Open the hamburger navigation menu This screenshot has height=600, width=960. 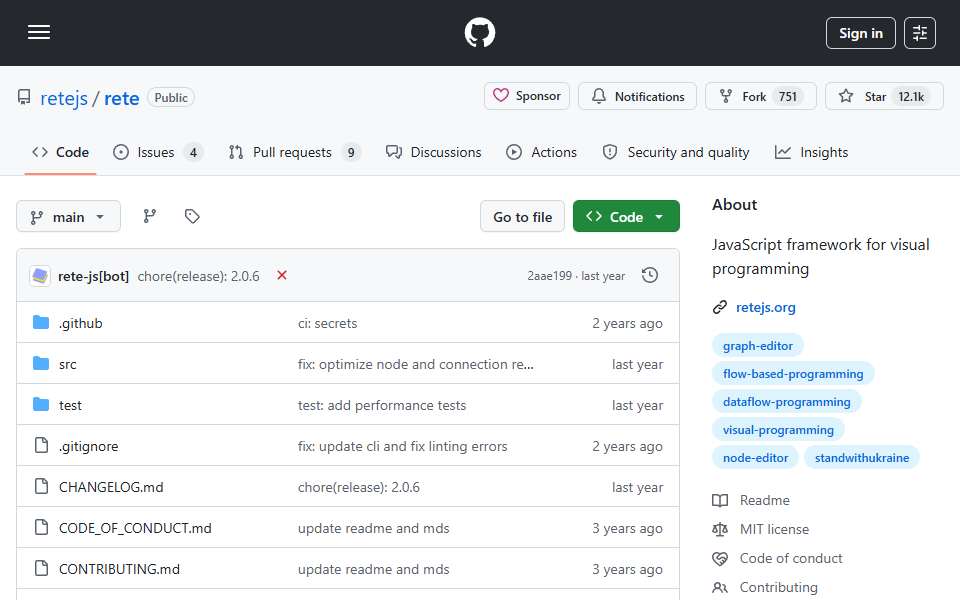pos(39,32)
